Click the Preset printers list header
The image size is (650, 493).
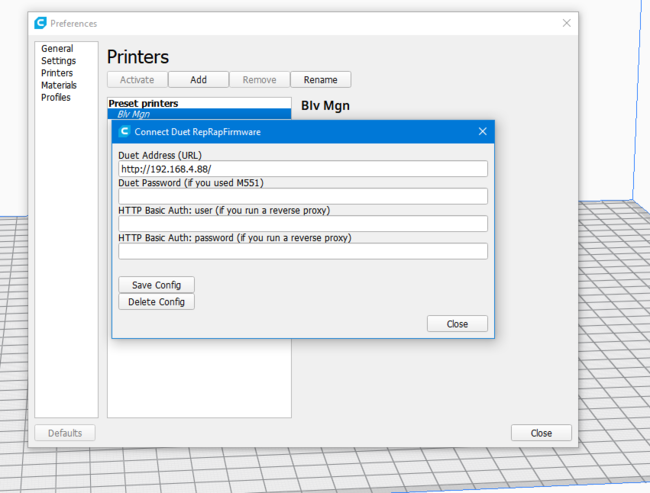point(143,103)
